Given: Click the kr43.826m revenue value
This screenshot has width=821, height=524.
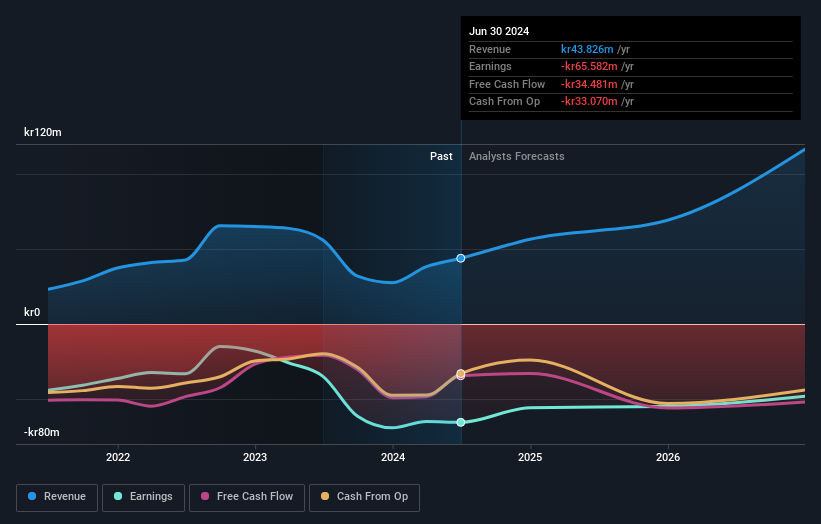Looking at the screenshot, I should point(587,49).
